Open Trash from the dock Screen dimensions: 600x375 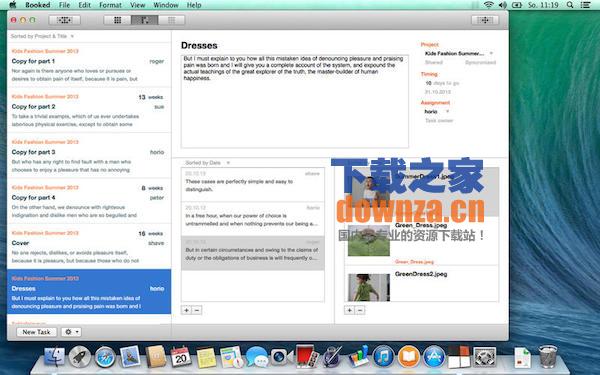[x=548, y=357]
